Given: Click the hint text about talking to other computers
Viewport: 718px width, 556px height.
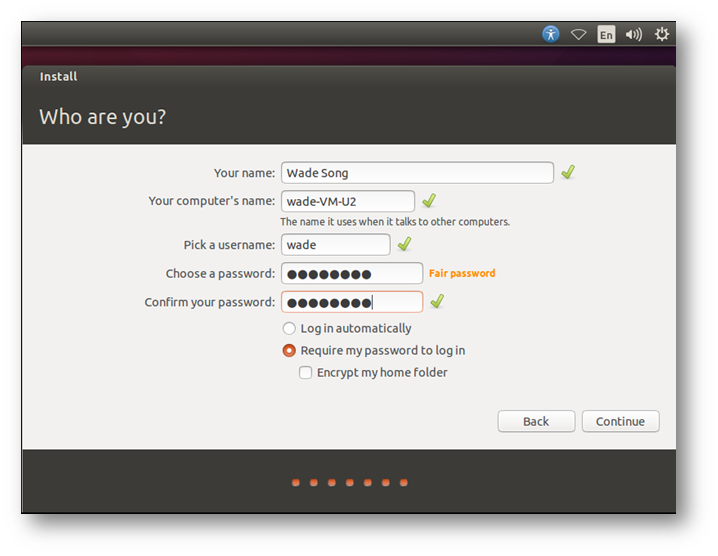Looking at the screenshot, I should click(x=395, y=222).
